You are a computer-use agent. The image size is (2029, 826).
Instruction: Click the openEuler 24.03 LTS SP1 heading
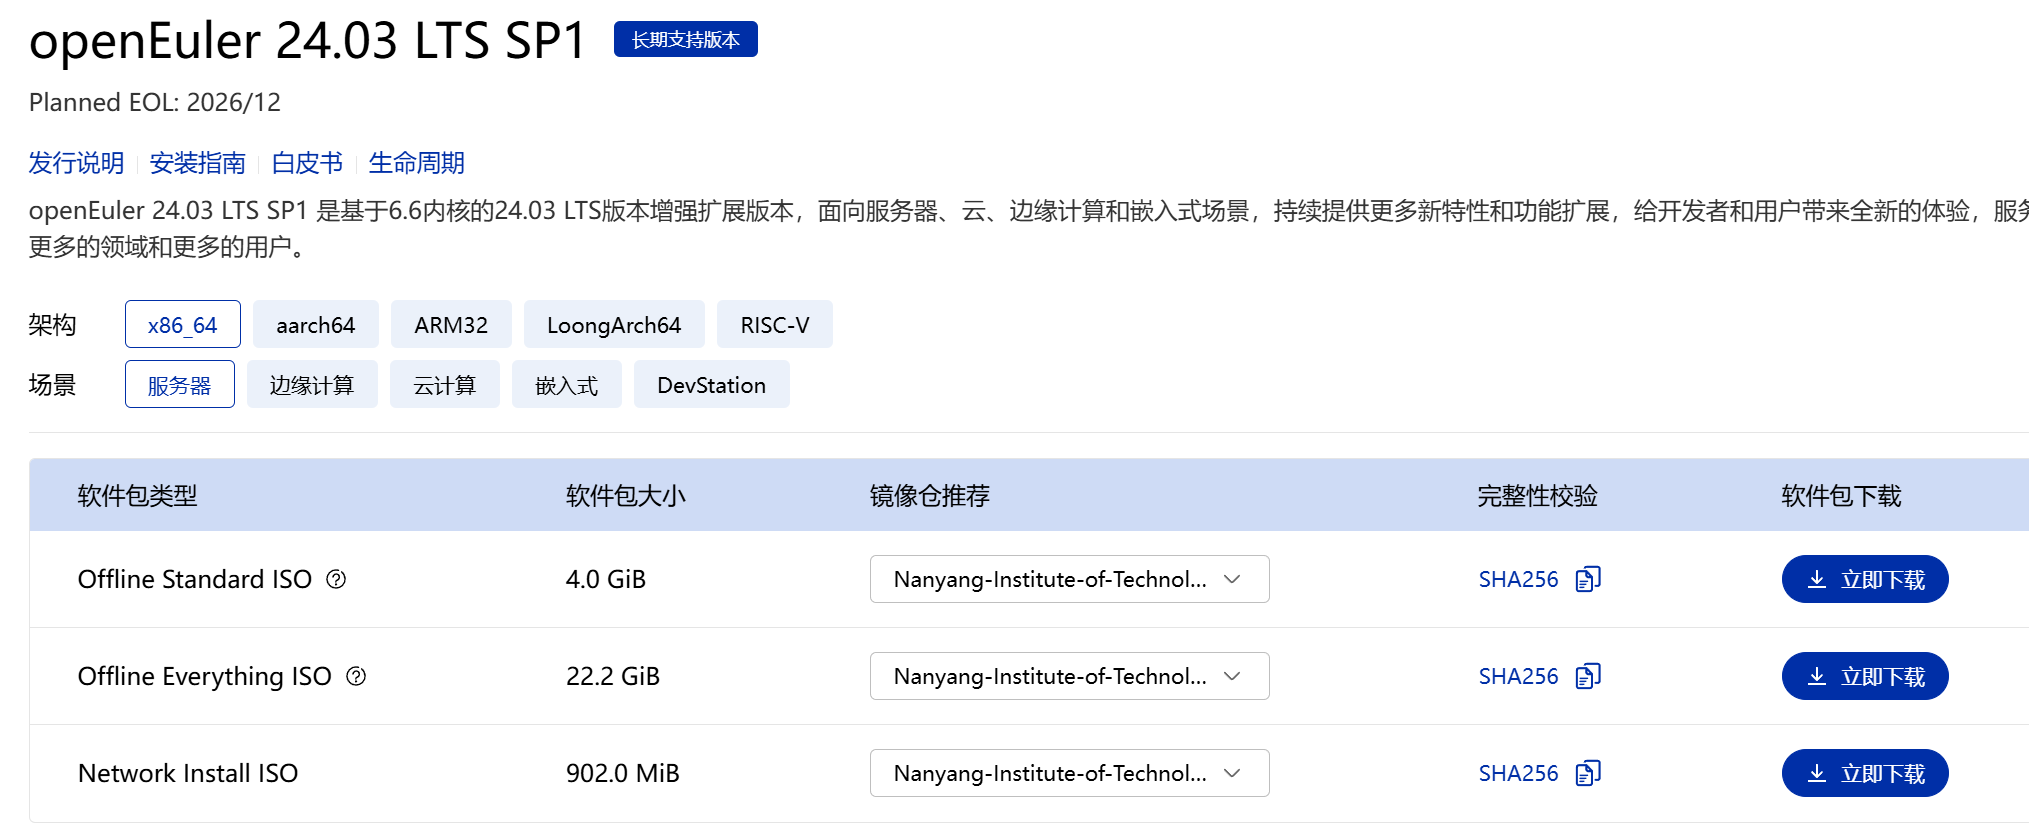point(307,41)
